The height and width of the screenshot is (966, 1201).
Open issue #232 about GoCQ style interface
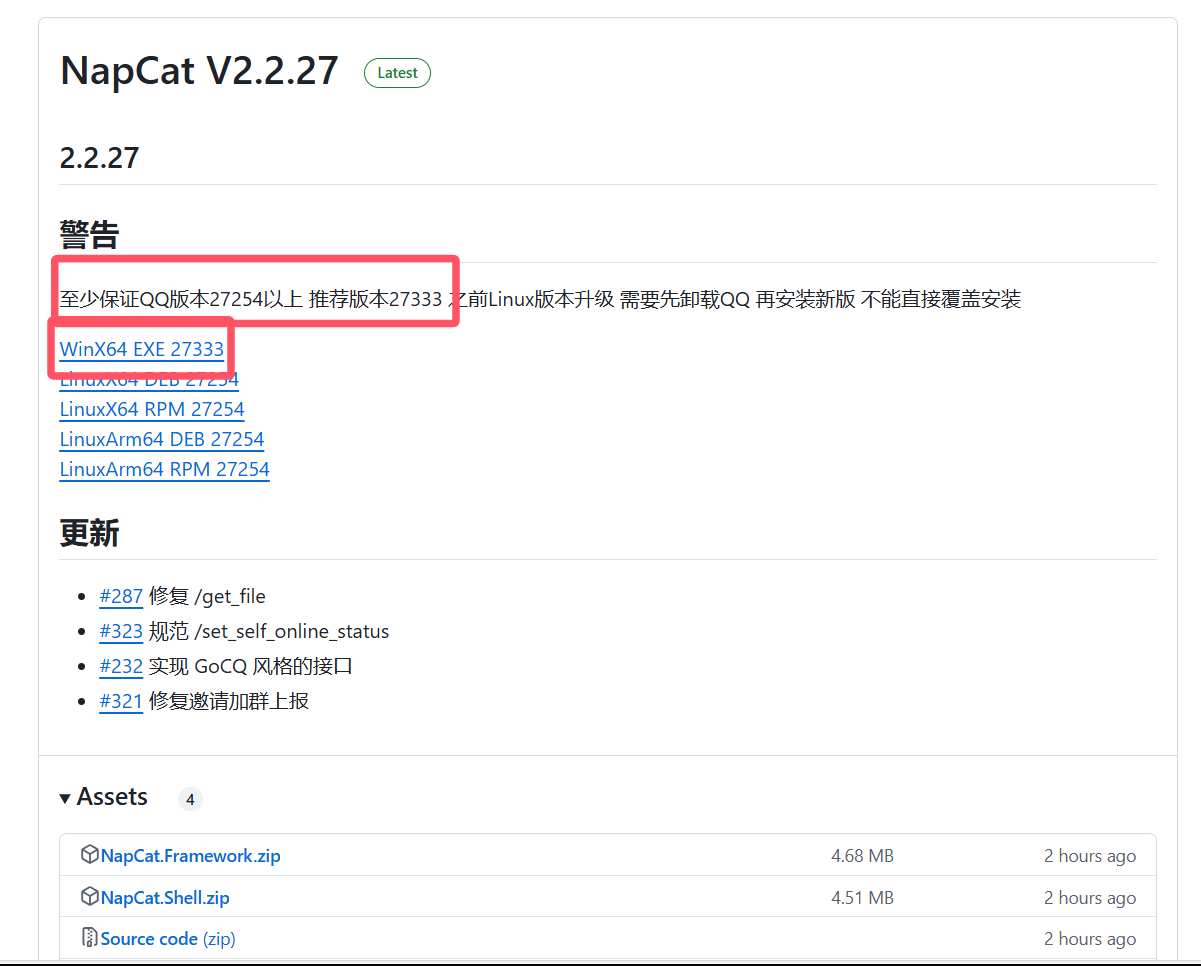[x=121, y=666]
